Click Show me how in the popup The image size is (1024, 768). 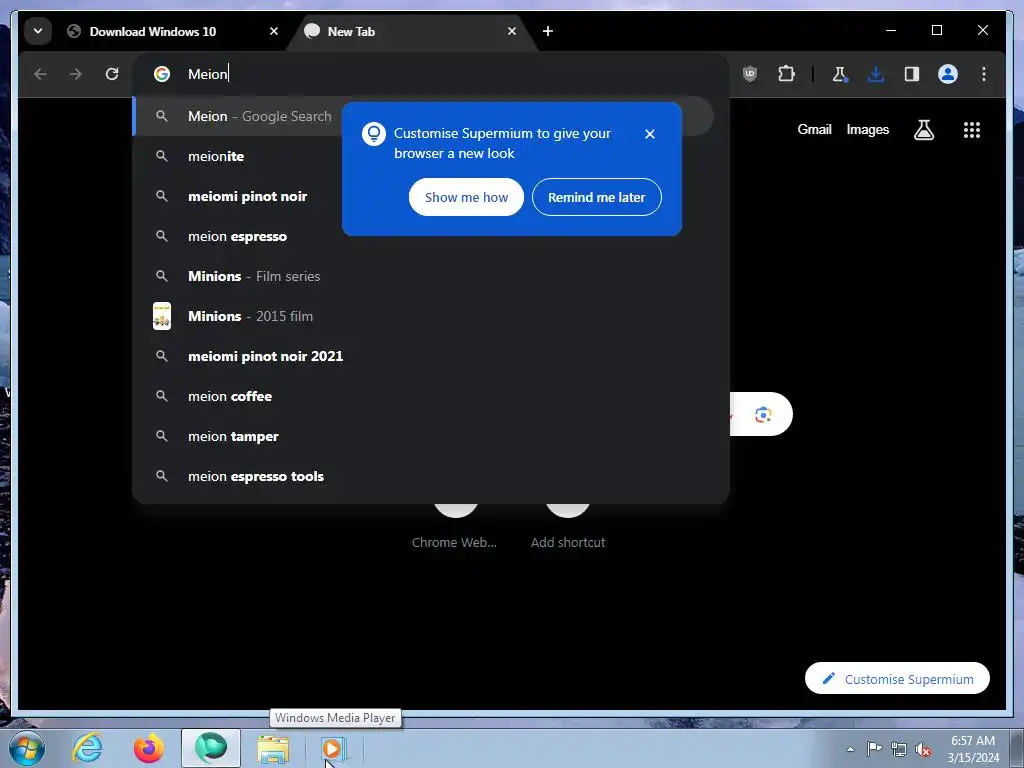pyautogui.click(x=466, y=197)
